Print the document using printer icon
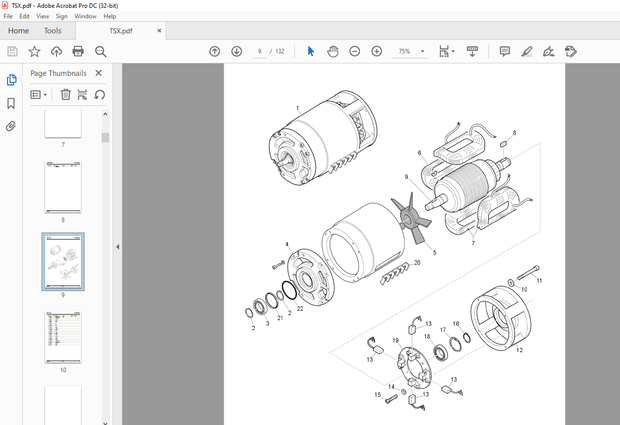This screenshot has width=620, height=425. [x=78, y=51]
